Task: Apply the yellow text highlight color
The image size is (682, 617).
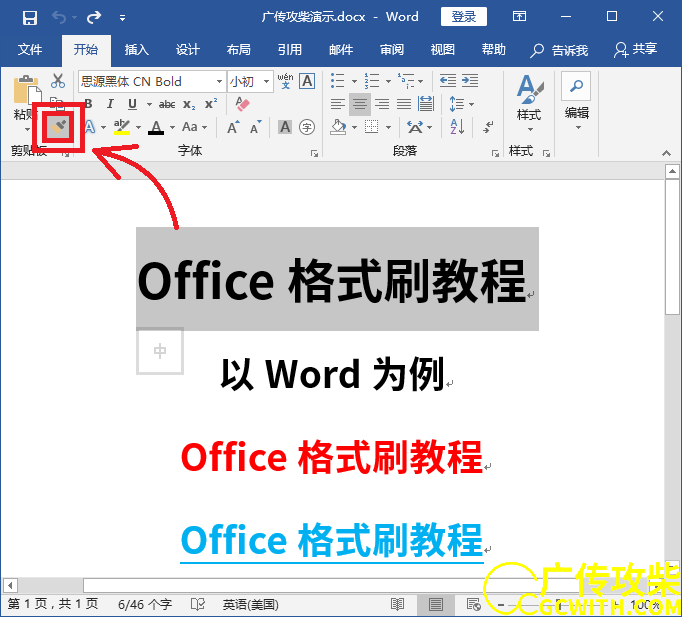Action: pos(122,127)
